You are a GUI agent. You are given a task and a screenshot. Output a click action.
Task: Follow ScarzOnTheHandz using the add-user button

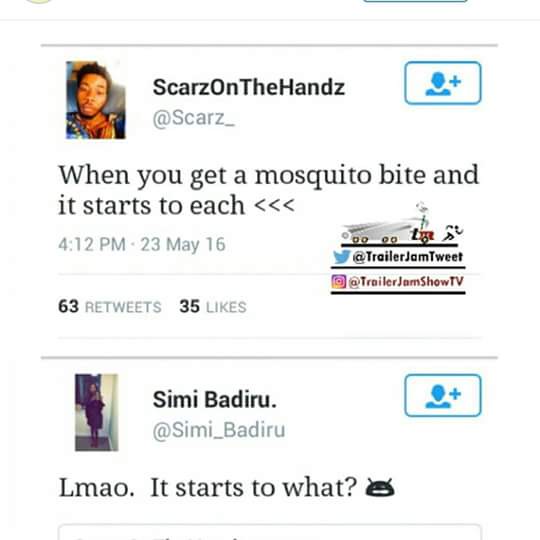pyautogui.click(x=443, y=83)
